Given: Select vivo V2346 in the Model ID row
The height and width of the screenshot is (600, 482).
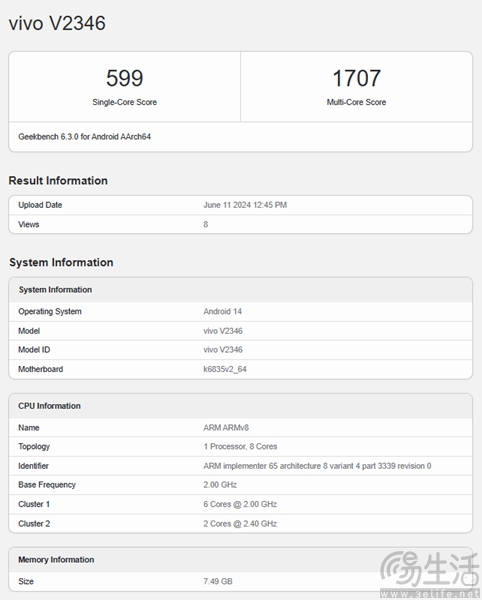Looking at the screenshot, I should 223,350.
